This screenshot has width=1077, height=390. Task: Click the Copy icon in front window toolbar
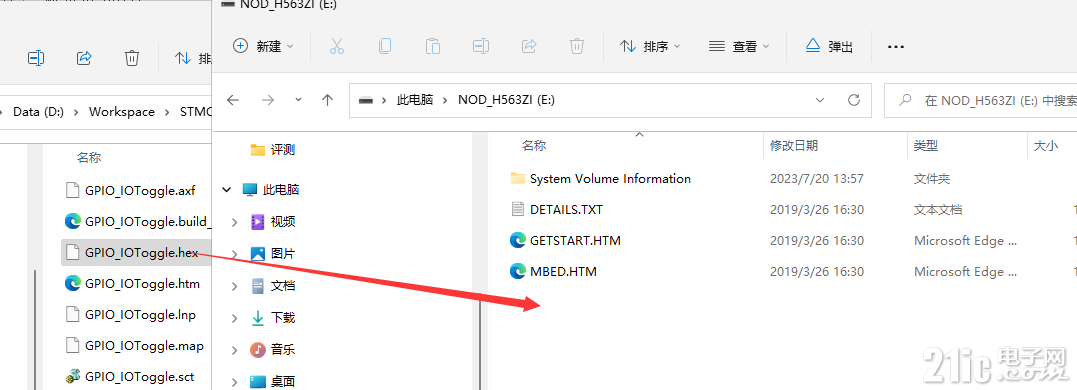(385, 46)
